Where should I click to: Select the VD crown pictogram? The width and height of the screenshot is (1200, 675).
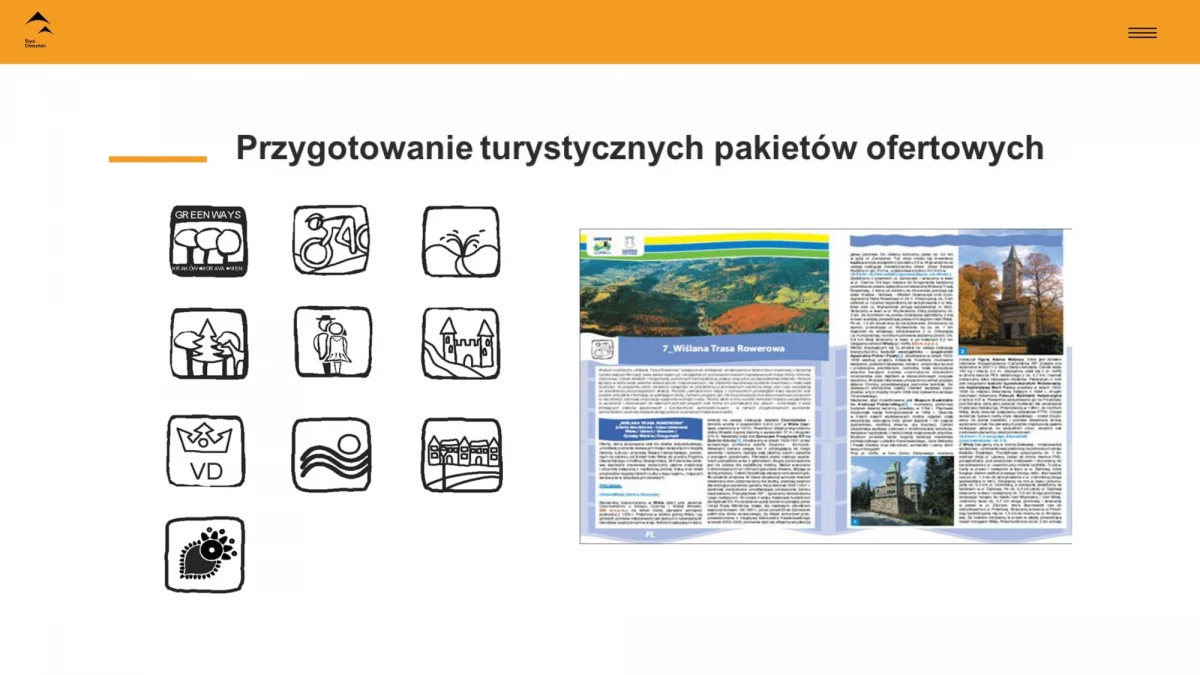[x=205, y=453]
